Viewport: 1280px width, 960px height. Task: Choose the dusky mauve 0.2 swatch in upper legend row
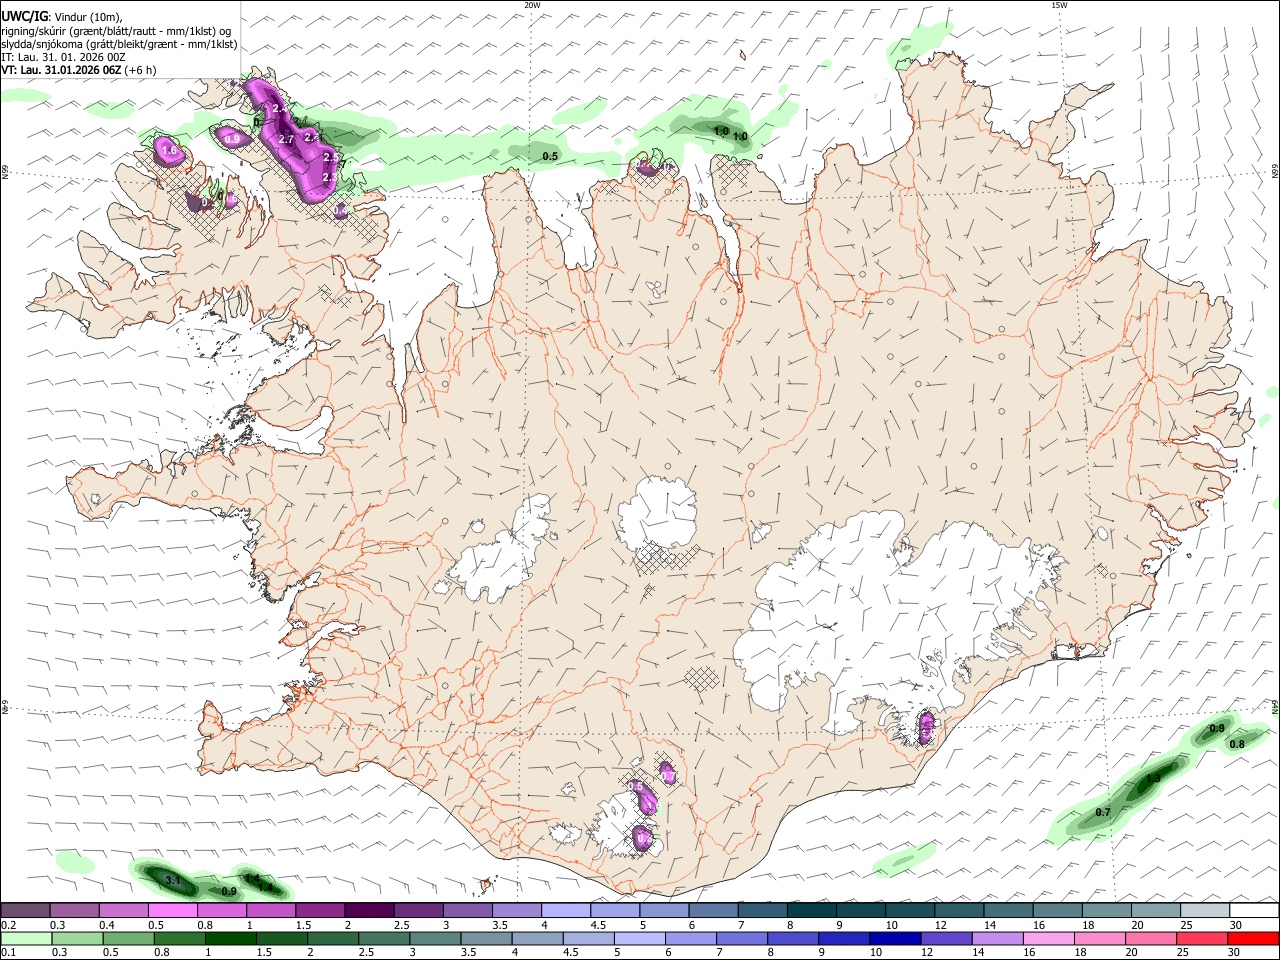[x=25, y=911]
